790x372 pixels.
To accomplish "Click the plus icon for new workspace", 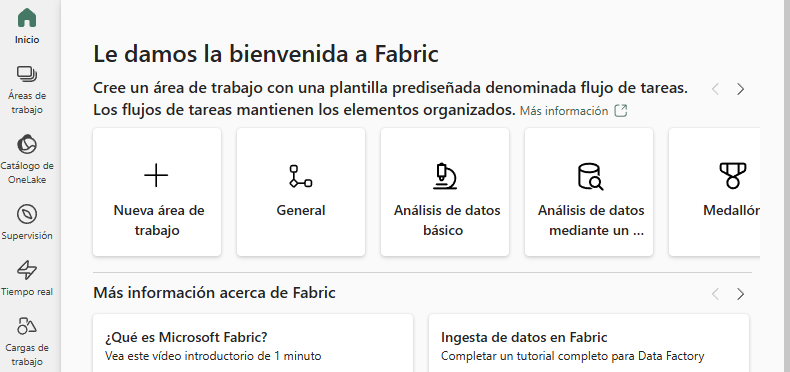I will (156, 176).
